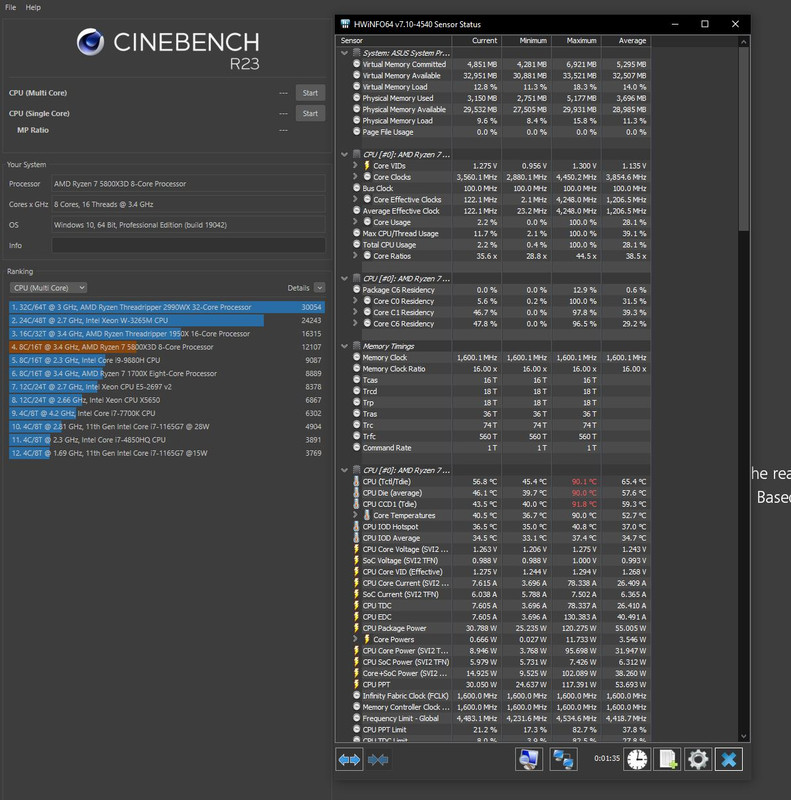The image size is (791, 800).
Task: Open the Help menu in Cinebench
Action: click(33, 7)
